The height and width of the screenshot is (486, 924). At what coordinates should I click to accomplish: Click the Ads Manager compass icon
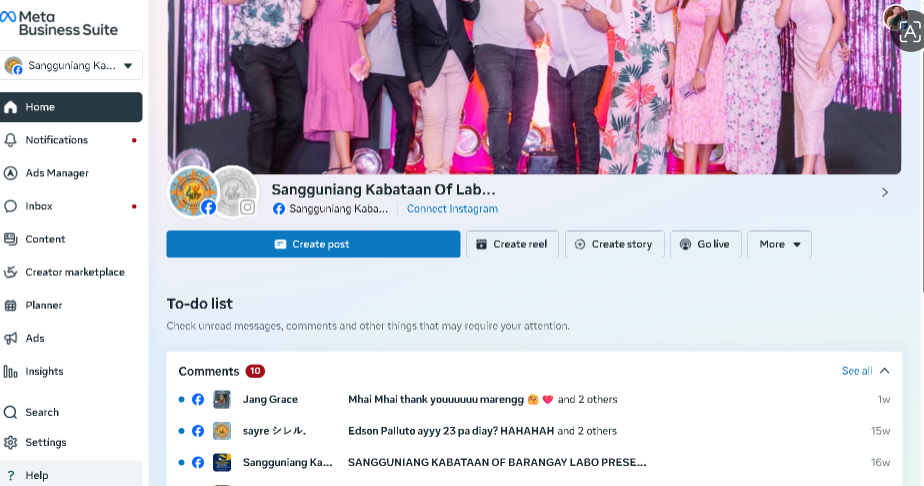pyautogui.click(x=11, y=173)
